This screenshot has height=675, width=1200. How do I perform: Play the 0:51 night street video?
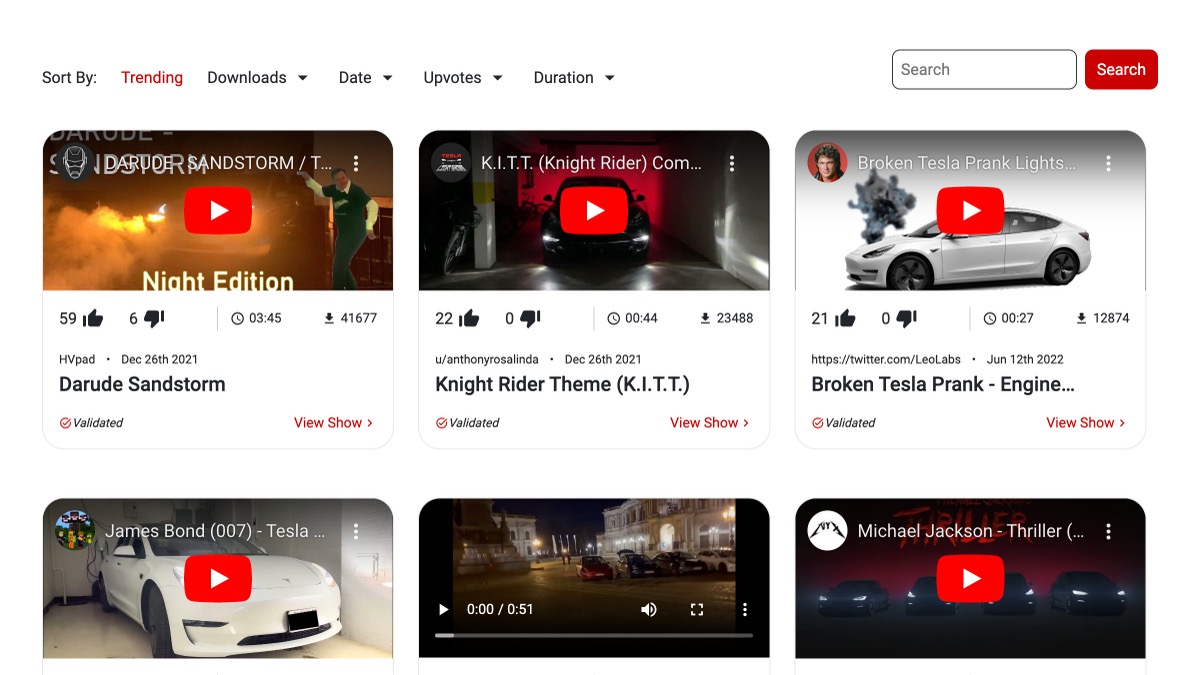444,609
